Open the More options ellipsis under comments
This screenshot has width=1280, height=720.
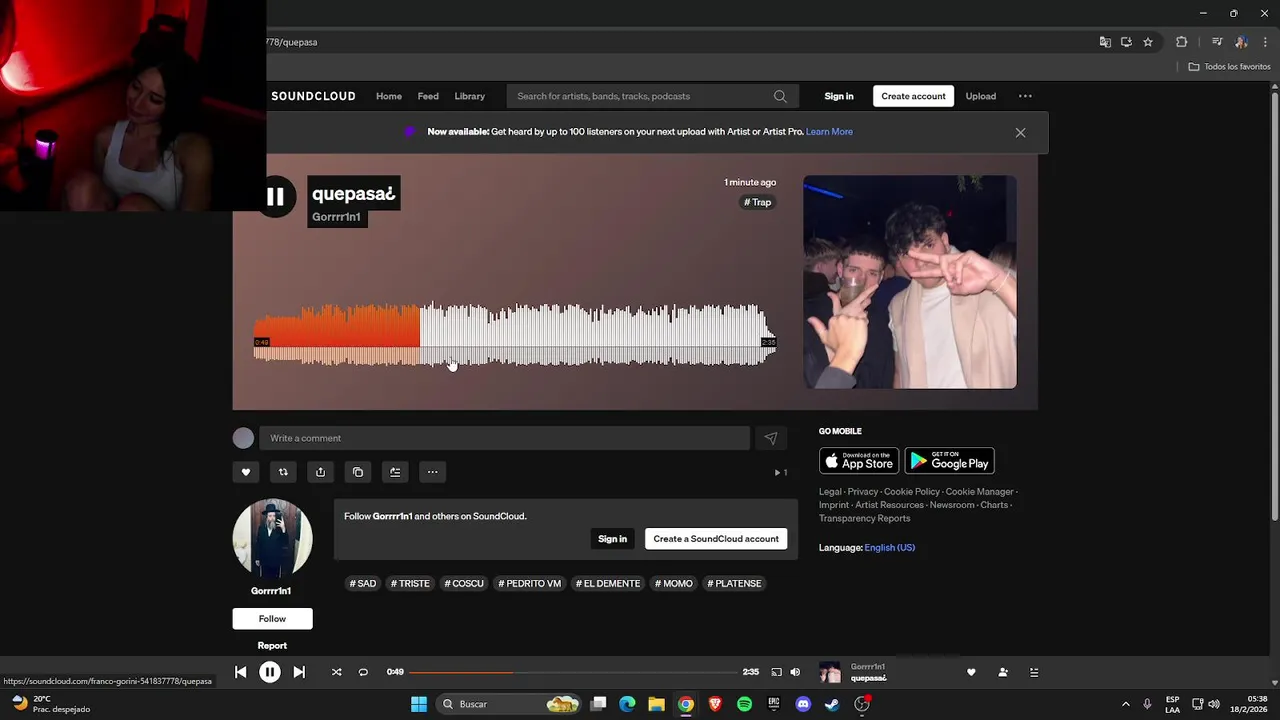click(x=433, y=472)
